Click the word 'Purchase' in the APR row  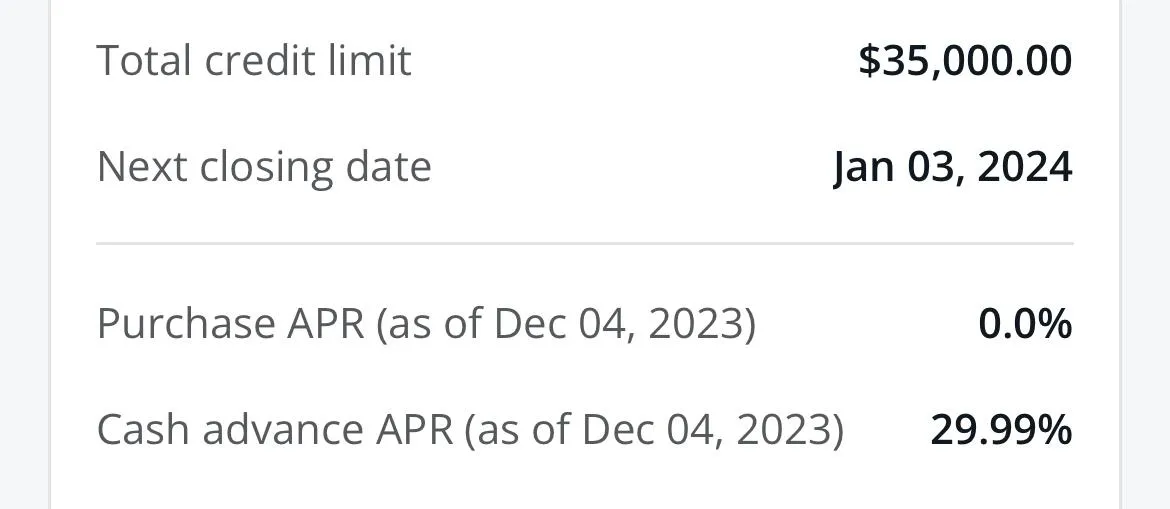pos(186,324)
